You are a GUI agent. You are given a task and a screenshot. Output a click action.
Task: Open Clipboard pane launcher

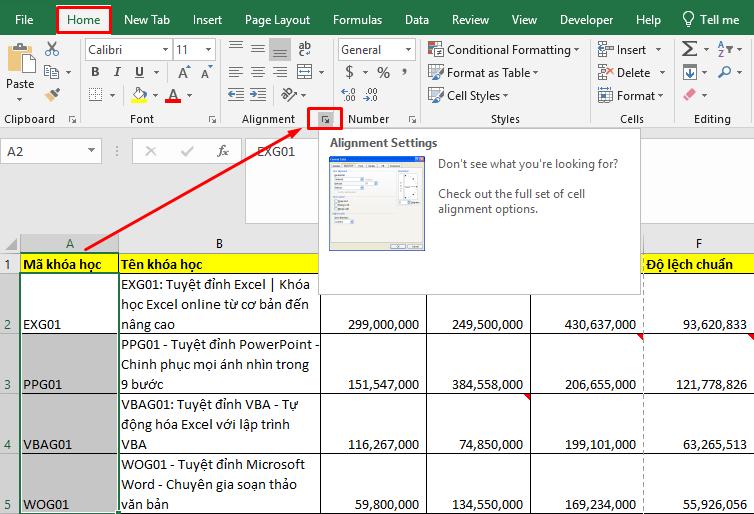72,119
